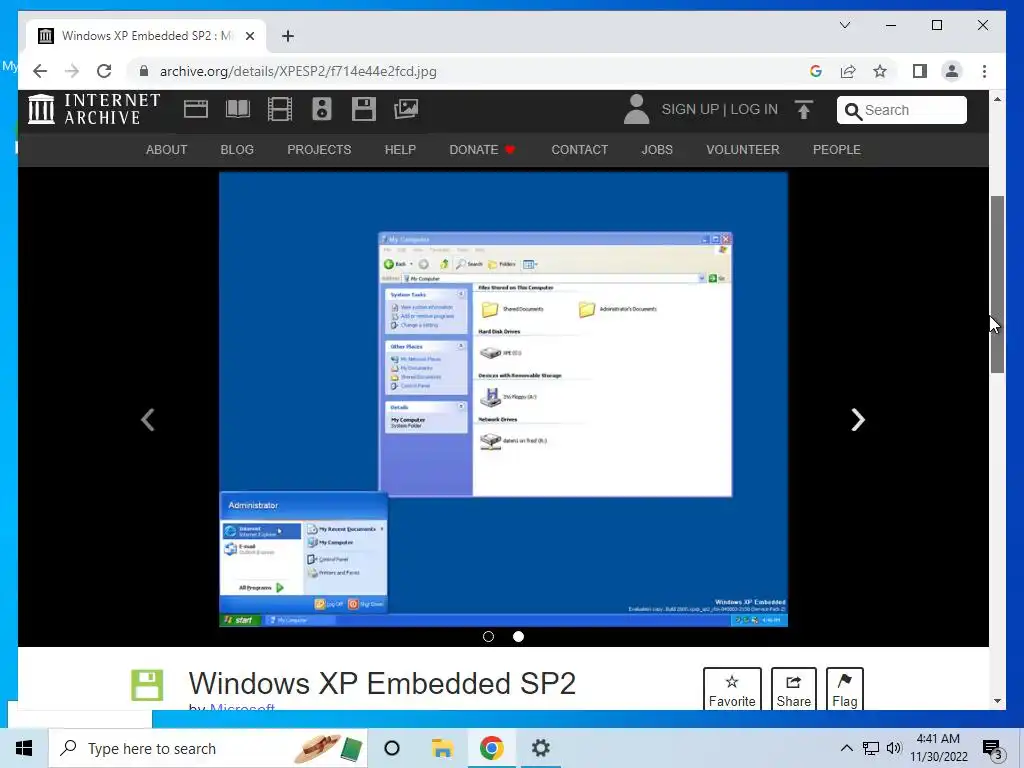Click green software floppy icon by title
Image resolution: width=1024 pixels, height=768 pixels.
pos(147,685)
